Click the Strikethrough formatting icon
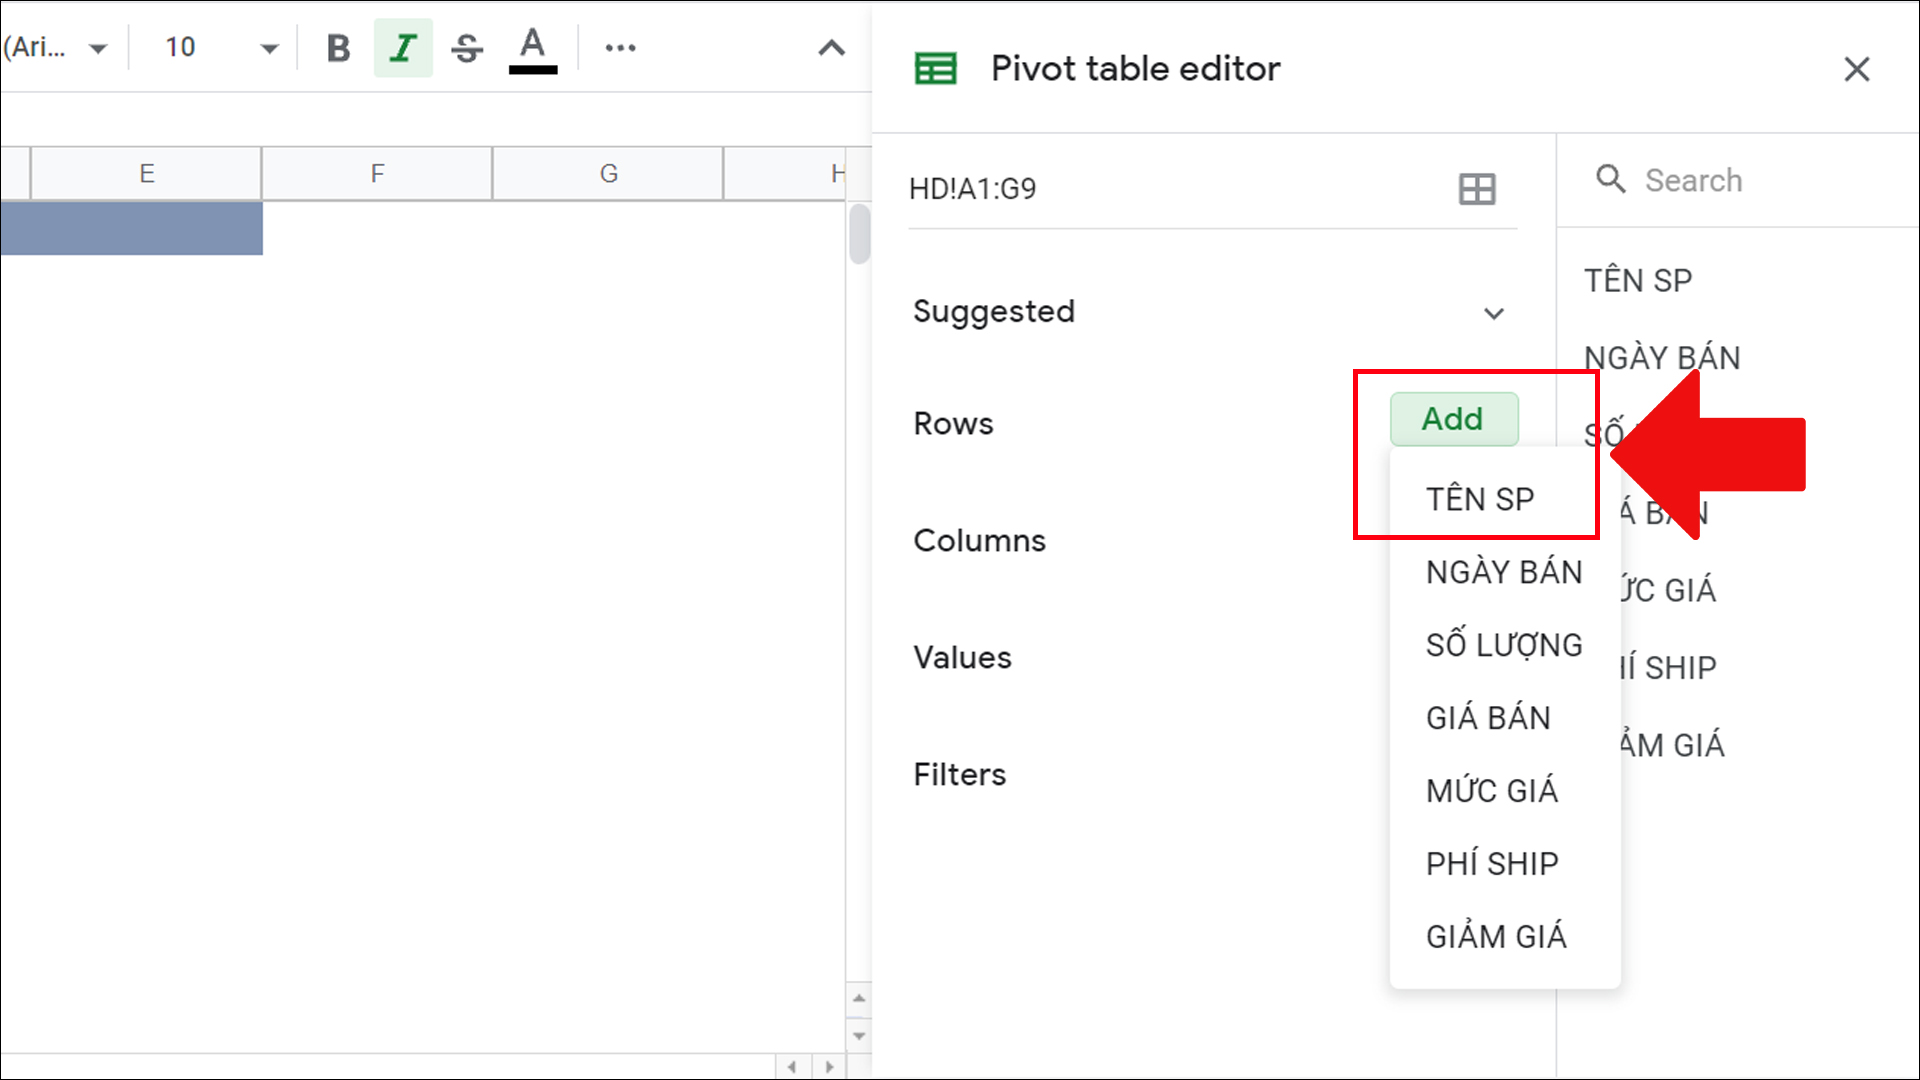Image resolution: width=1920 pixels, height=1080 pixels. [x=467, y=47]
